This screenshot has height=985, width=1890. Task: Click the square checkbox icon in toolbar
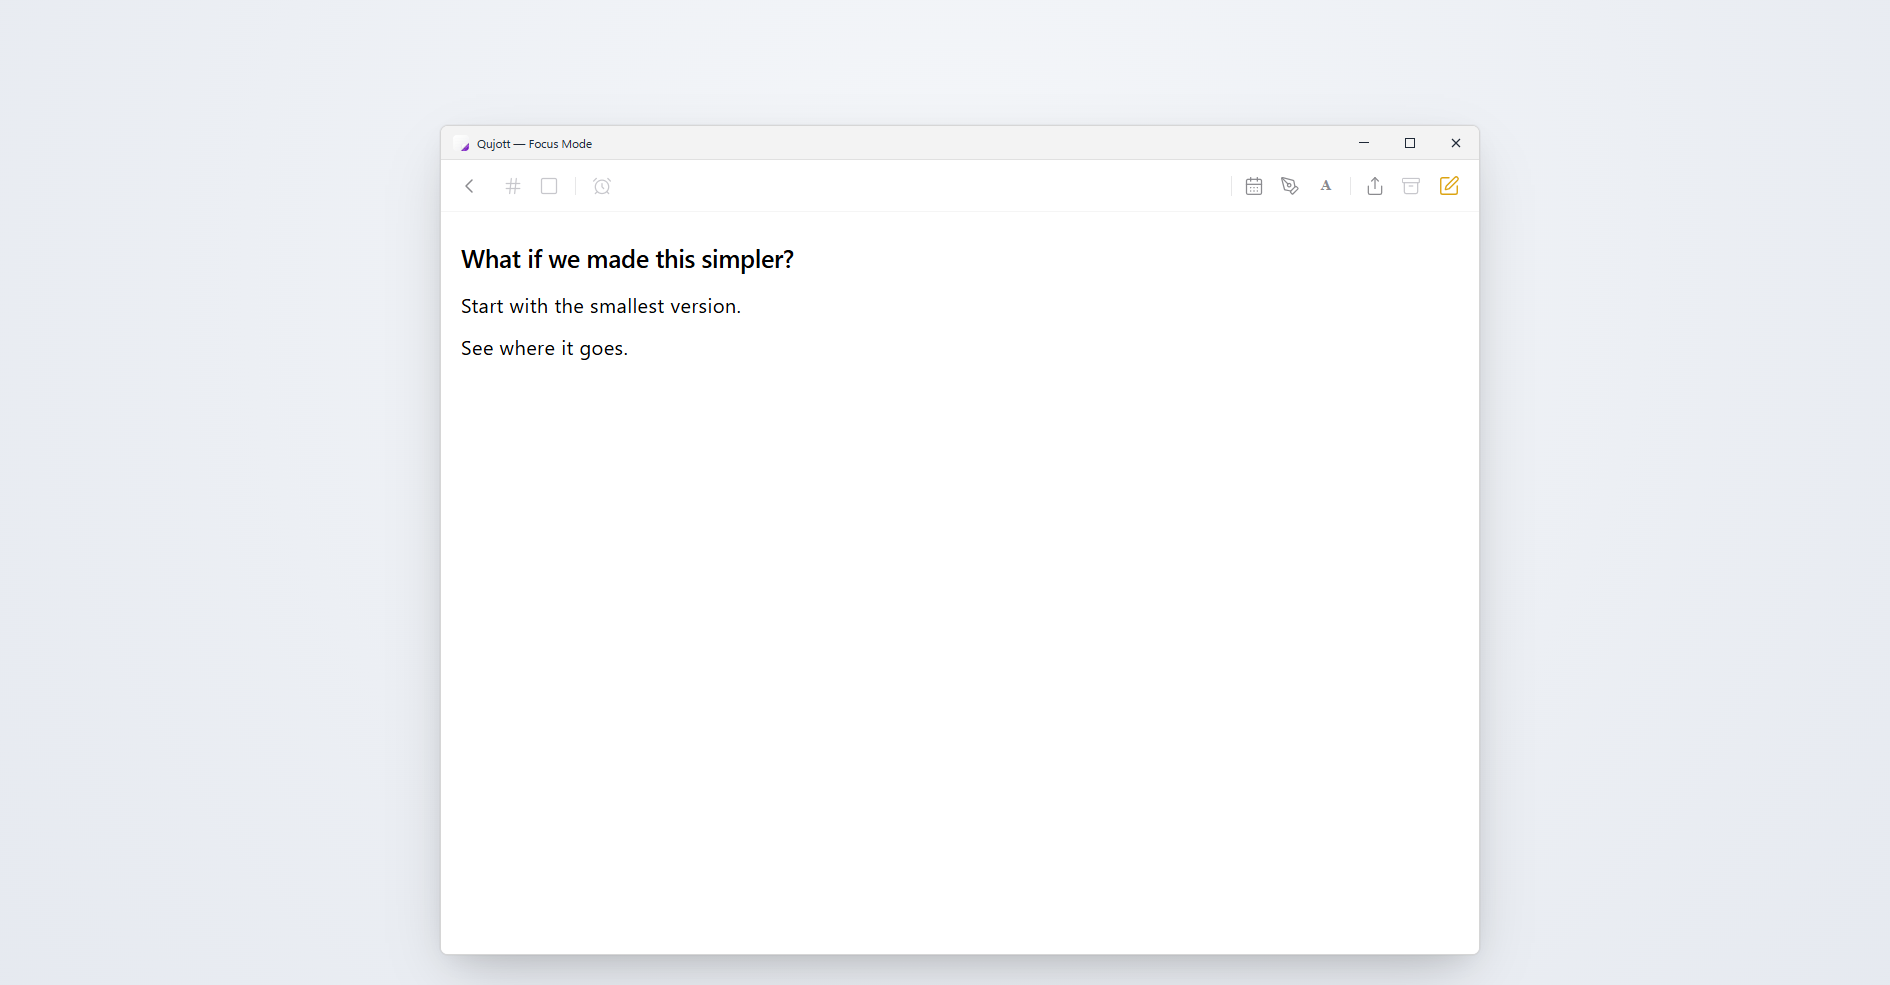[x=549, y=186]
